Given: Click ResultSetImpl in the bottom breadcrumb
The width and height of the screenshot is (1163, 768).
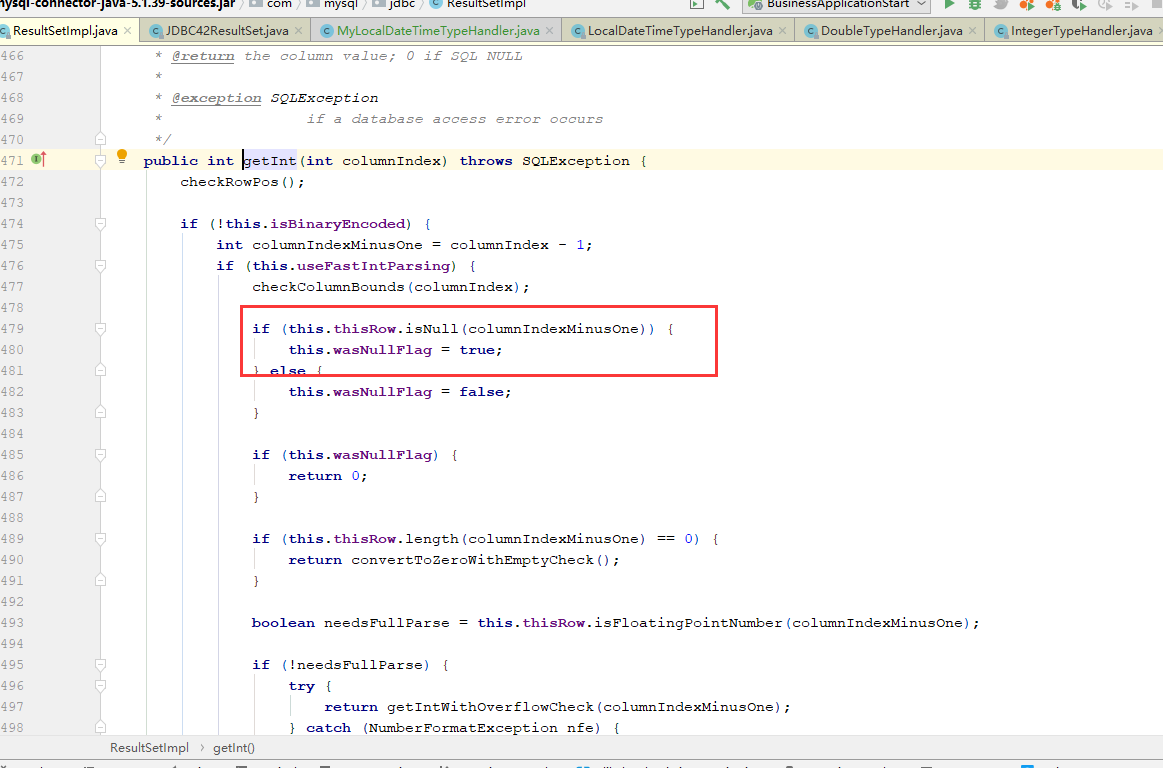Looking at the screenshot, I should 149,748.
